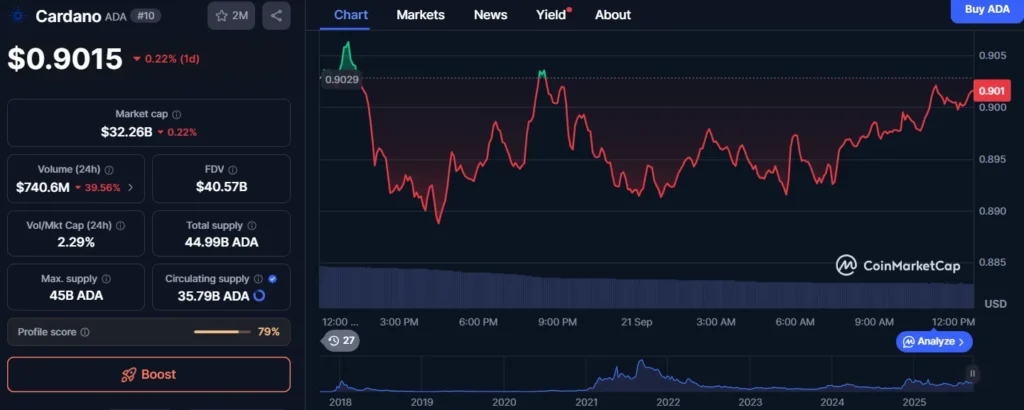Click the 2.29% Vol/Mkt Cap value
This screenshot has width=1024, height=410.
tap(76, 242)
